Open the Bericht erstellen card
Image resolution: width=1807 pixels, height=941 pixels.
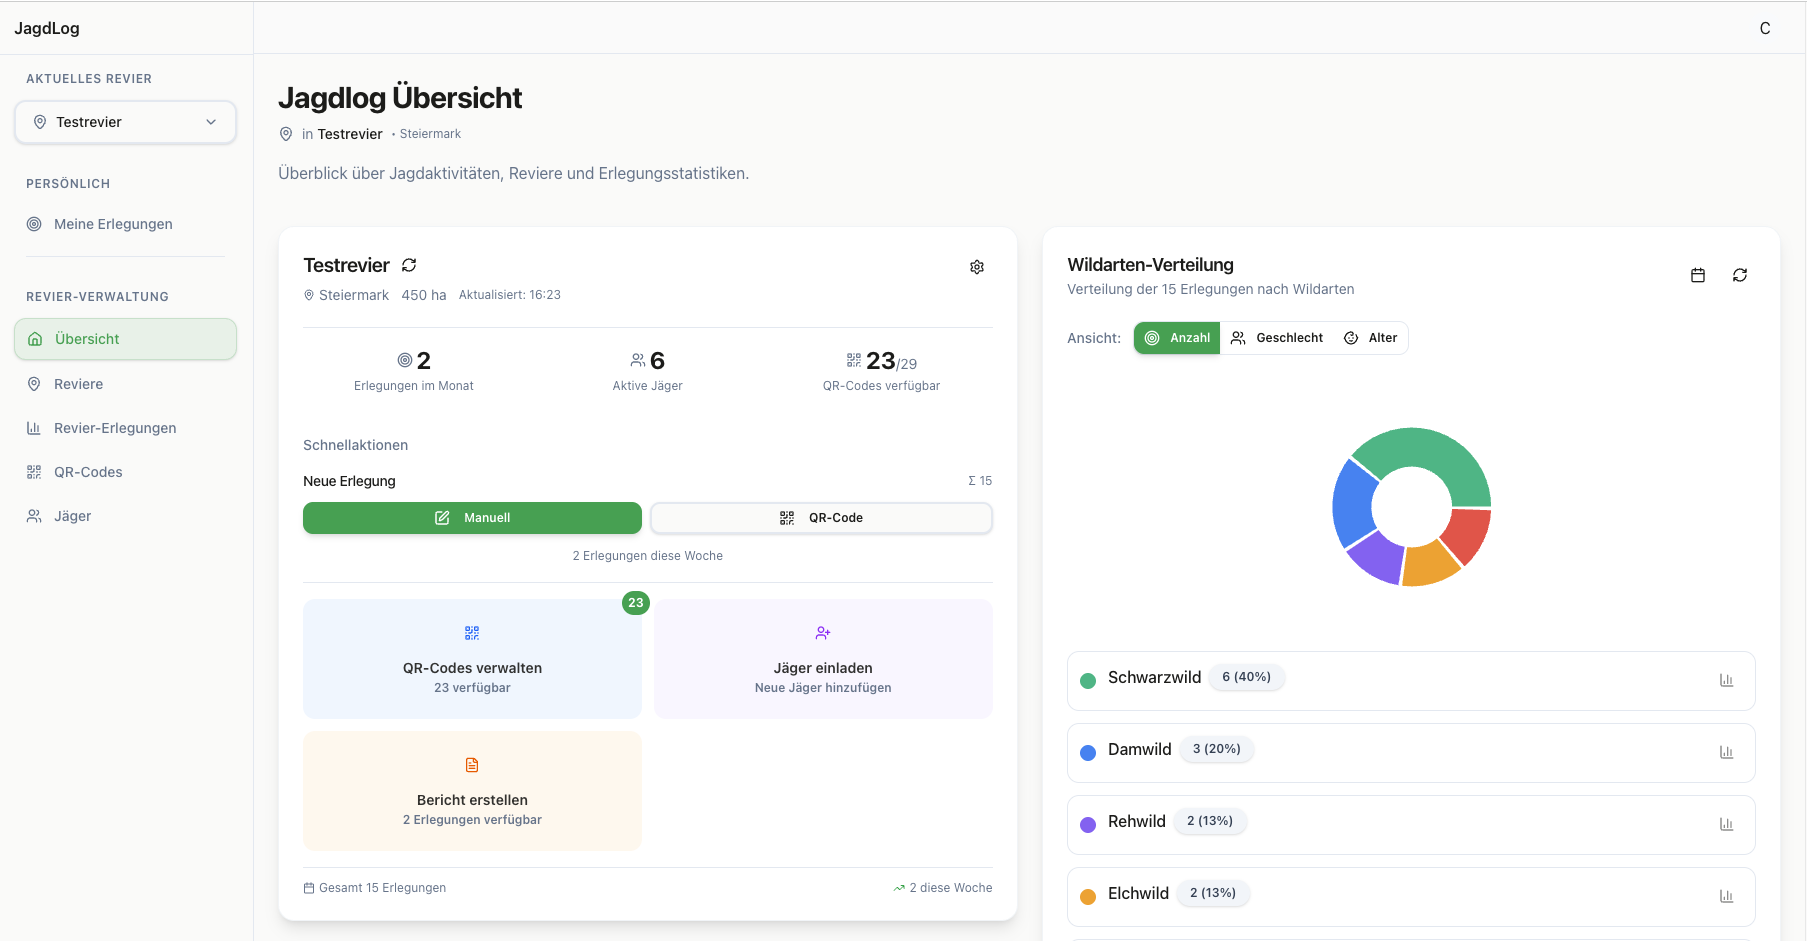471,790
